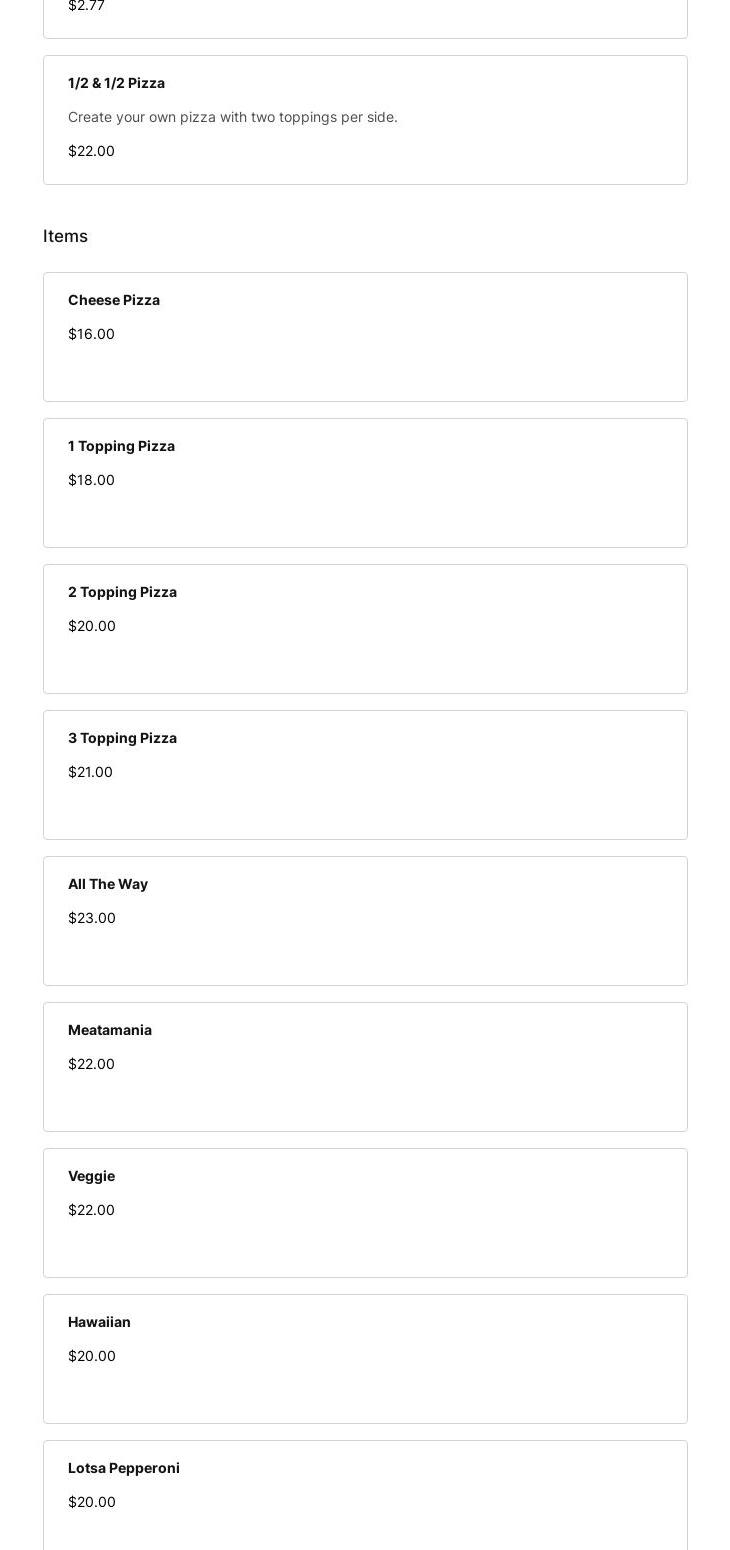Click the $22.00 price under Meatamania
Image resolution: width=730 pixels, height=1550 pixels.
coord(91,1064)
